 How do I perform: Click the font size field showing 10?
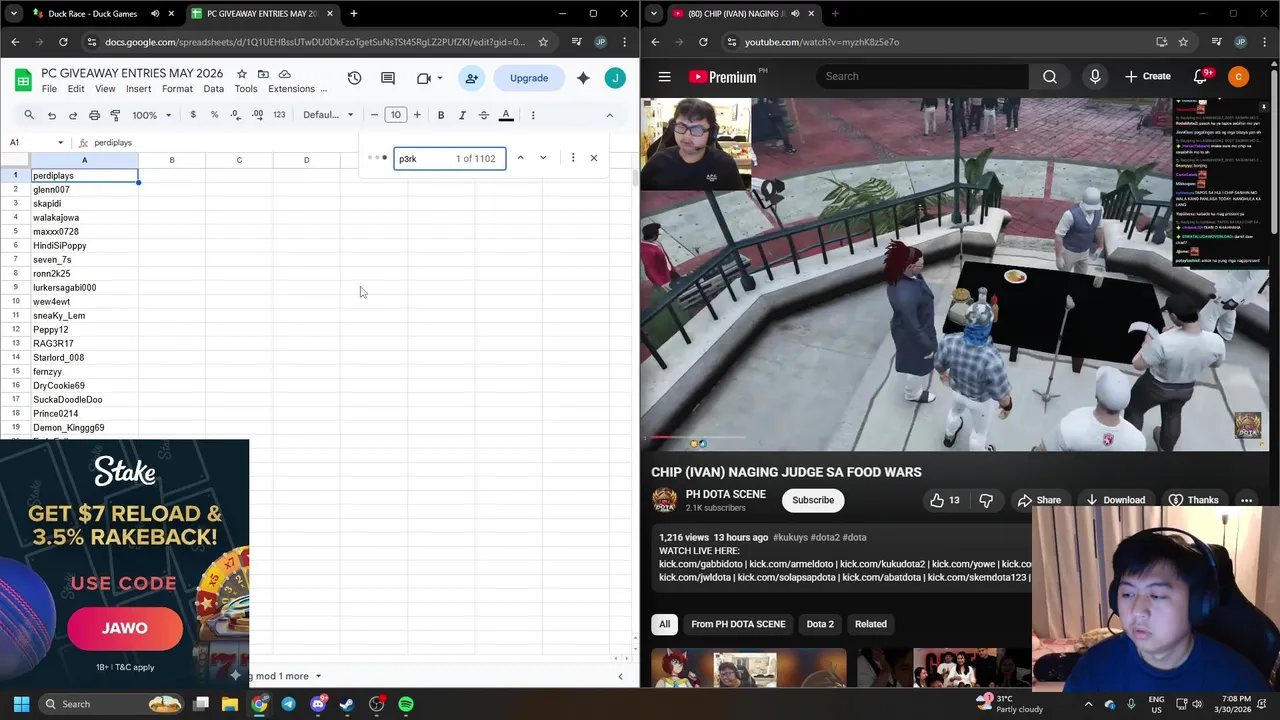click(x=396, y=115)
